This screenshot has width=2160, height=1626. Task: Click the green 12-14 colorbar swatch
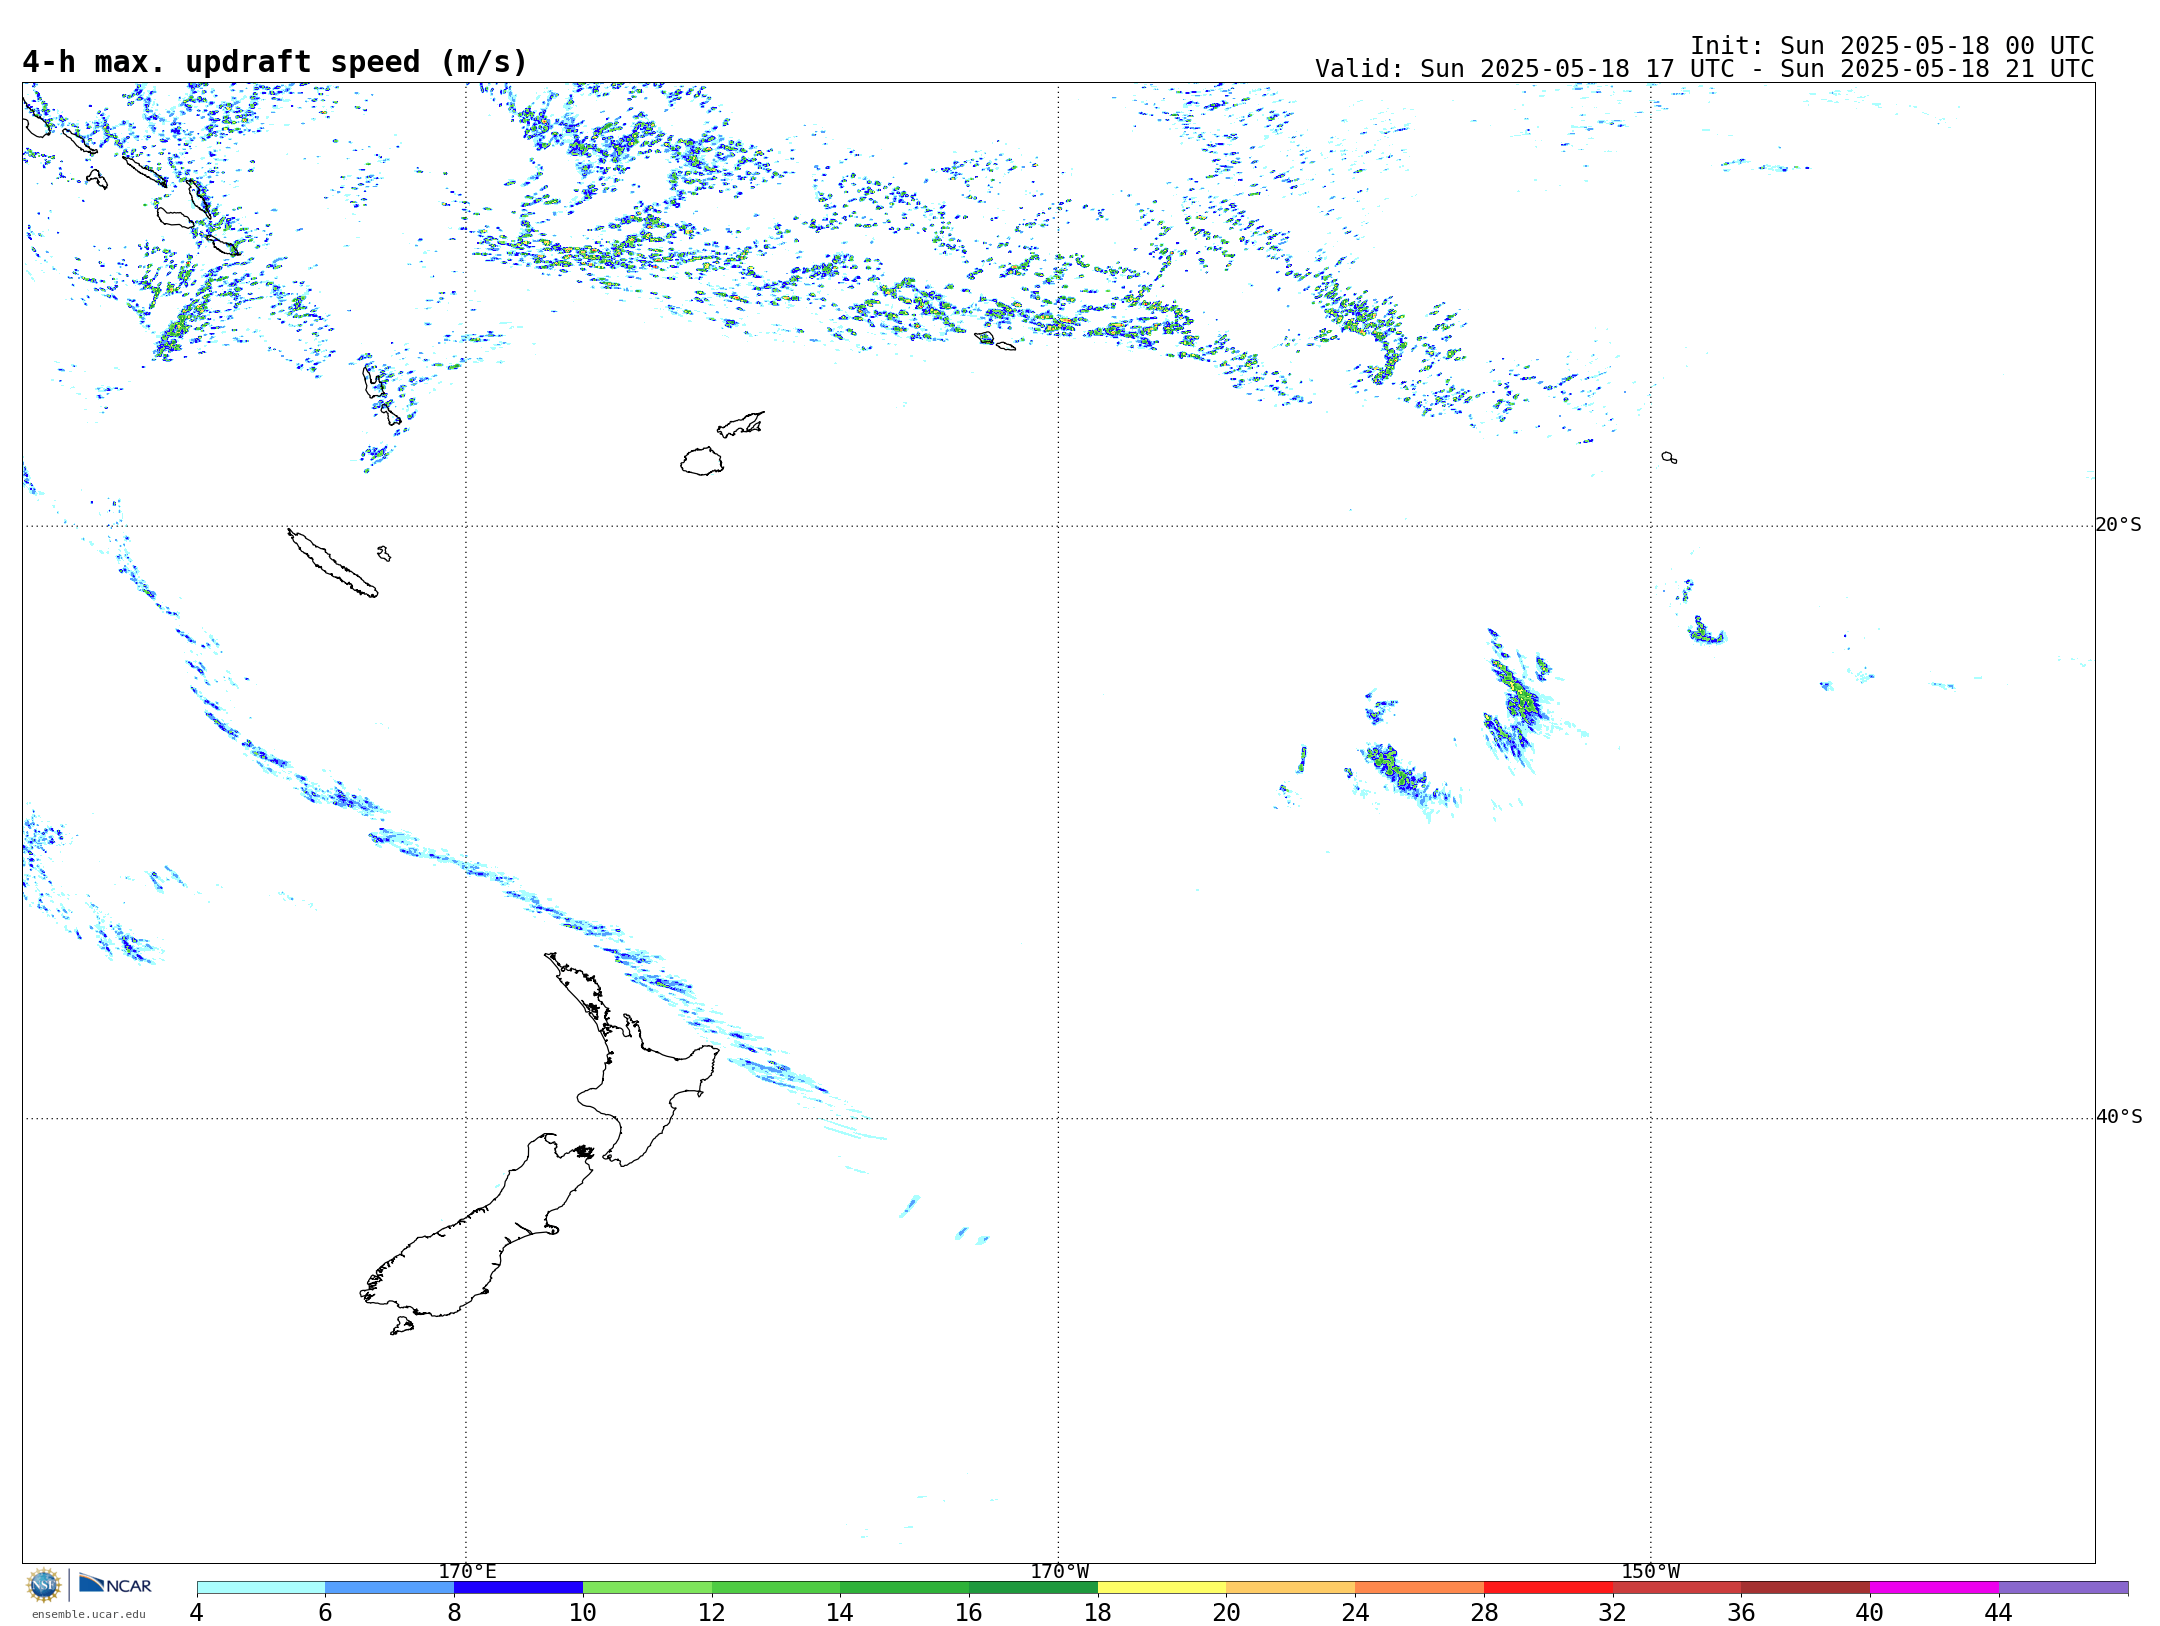pyautogui.click(x=776, y=1588)
